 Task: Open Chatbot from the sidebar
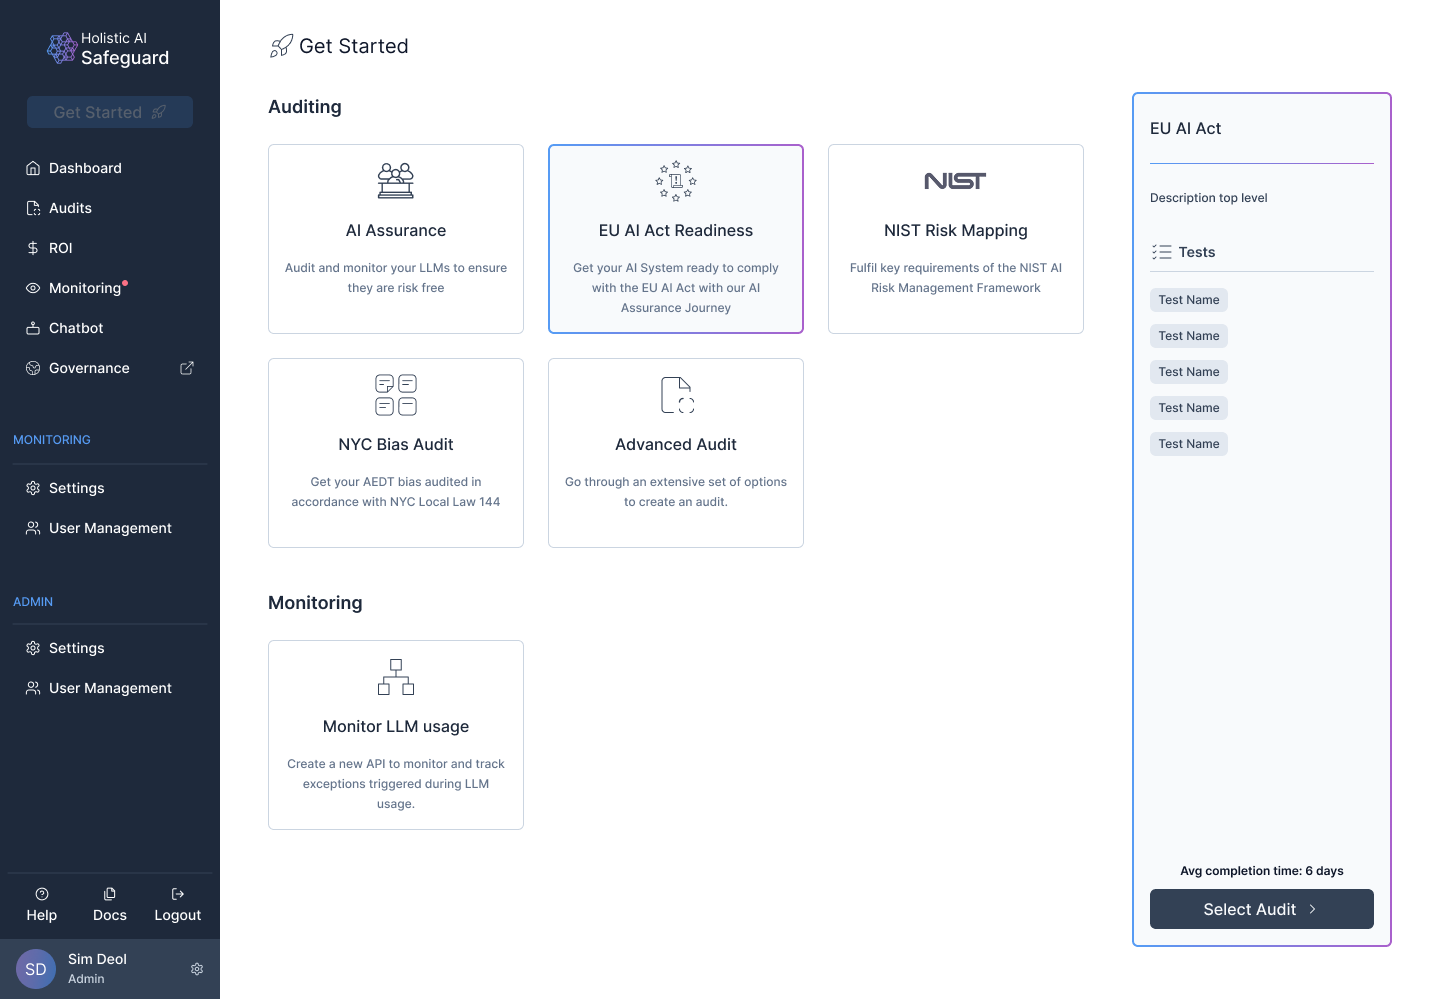coord(76,328)
